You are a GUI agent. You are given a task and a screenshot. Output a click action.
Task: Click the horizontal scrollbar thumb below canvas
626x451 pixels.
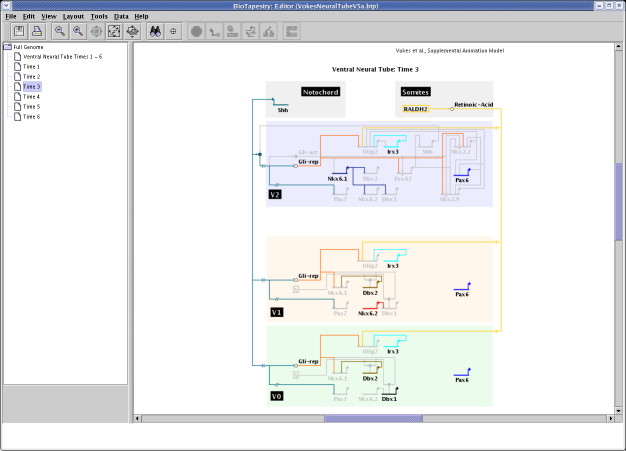372,418
